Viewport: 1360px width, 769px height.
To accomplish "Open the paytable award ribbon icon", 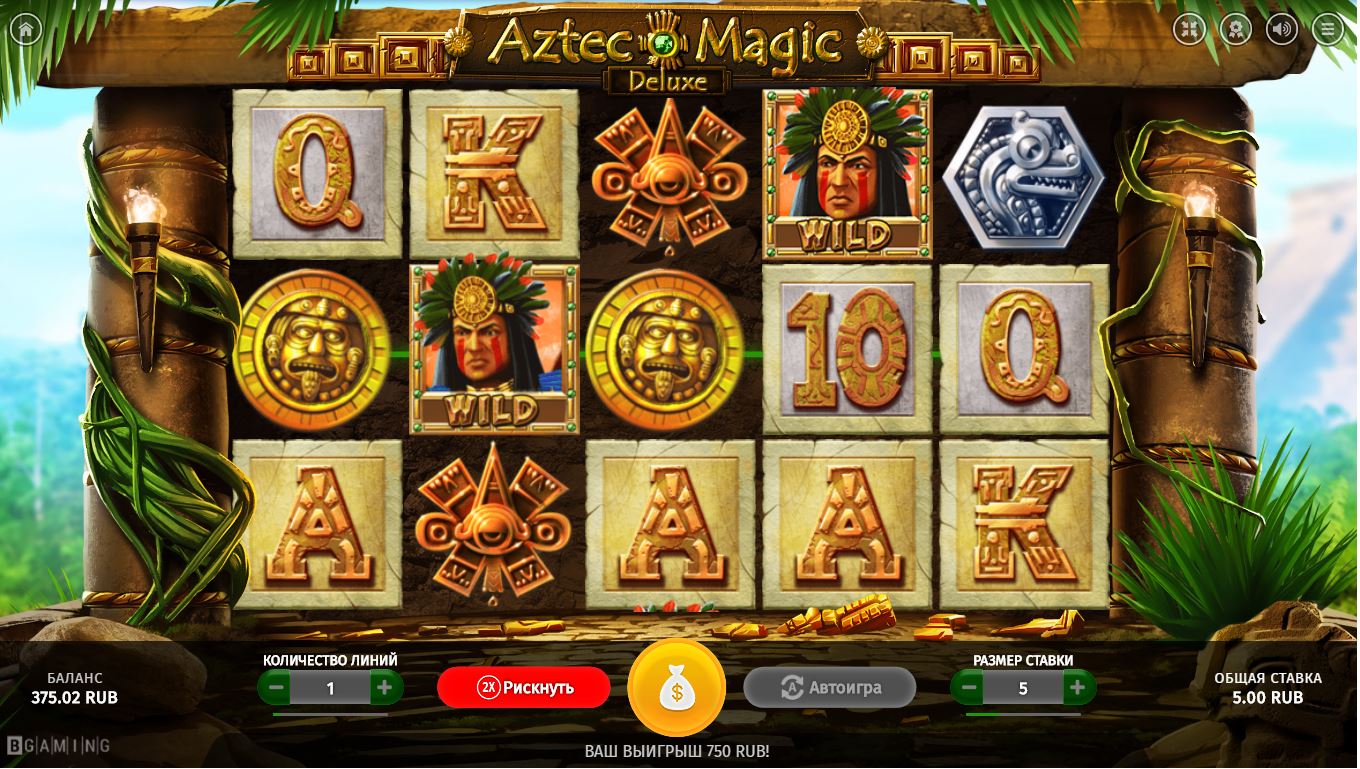I will (1236, 29).
